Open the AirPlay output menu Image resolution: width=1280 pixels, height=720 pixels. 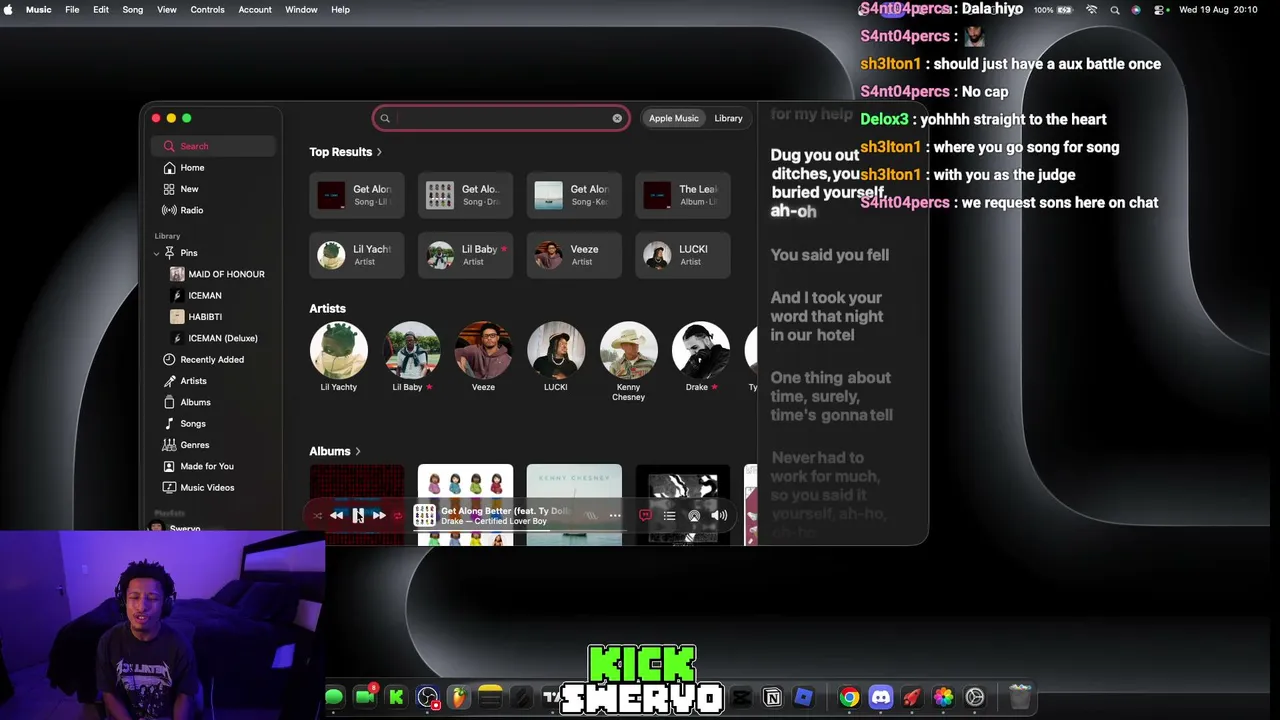694,516
